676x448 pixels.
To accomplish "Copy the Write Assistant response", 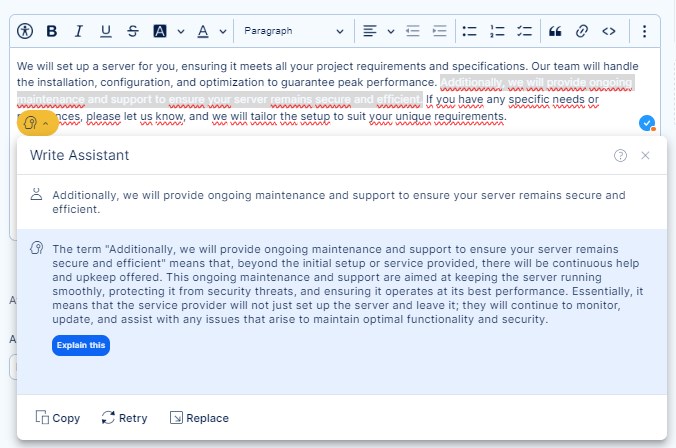I will 58,418.
